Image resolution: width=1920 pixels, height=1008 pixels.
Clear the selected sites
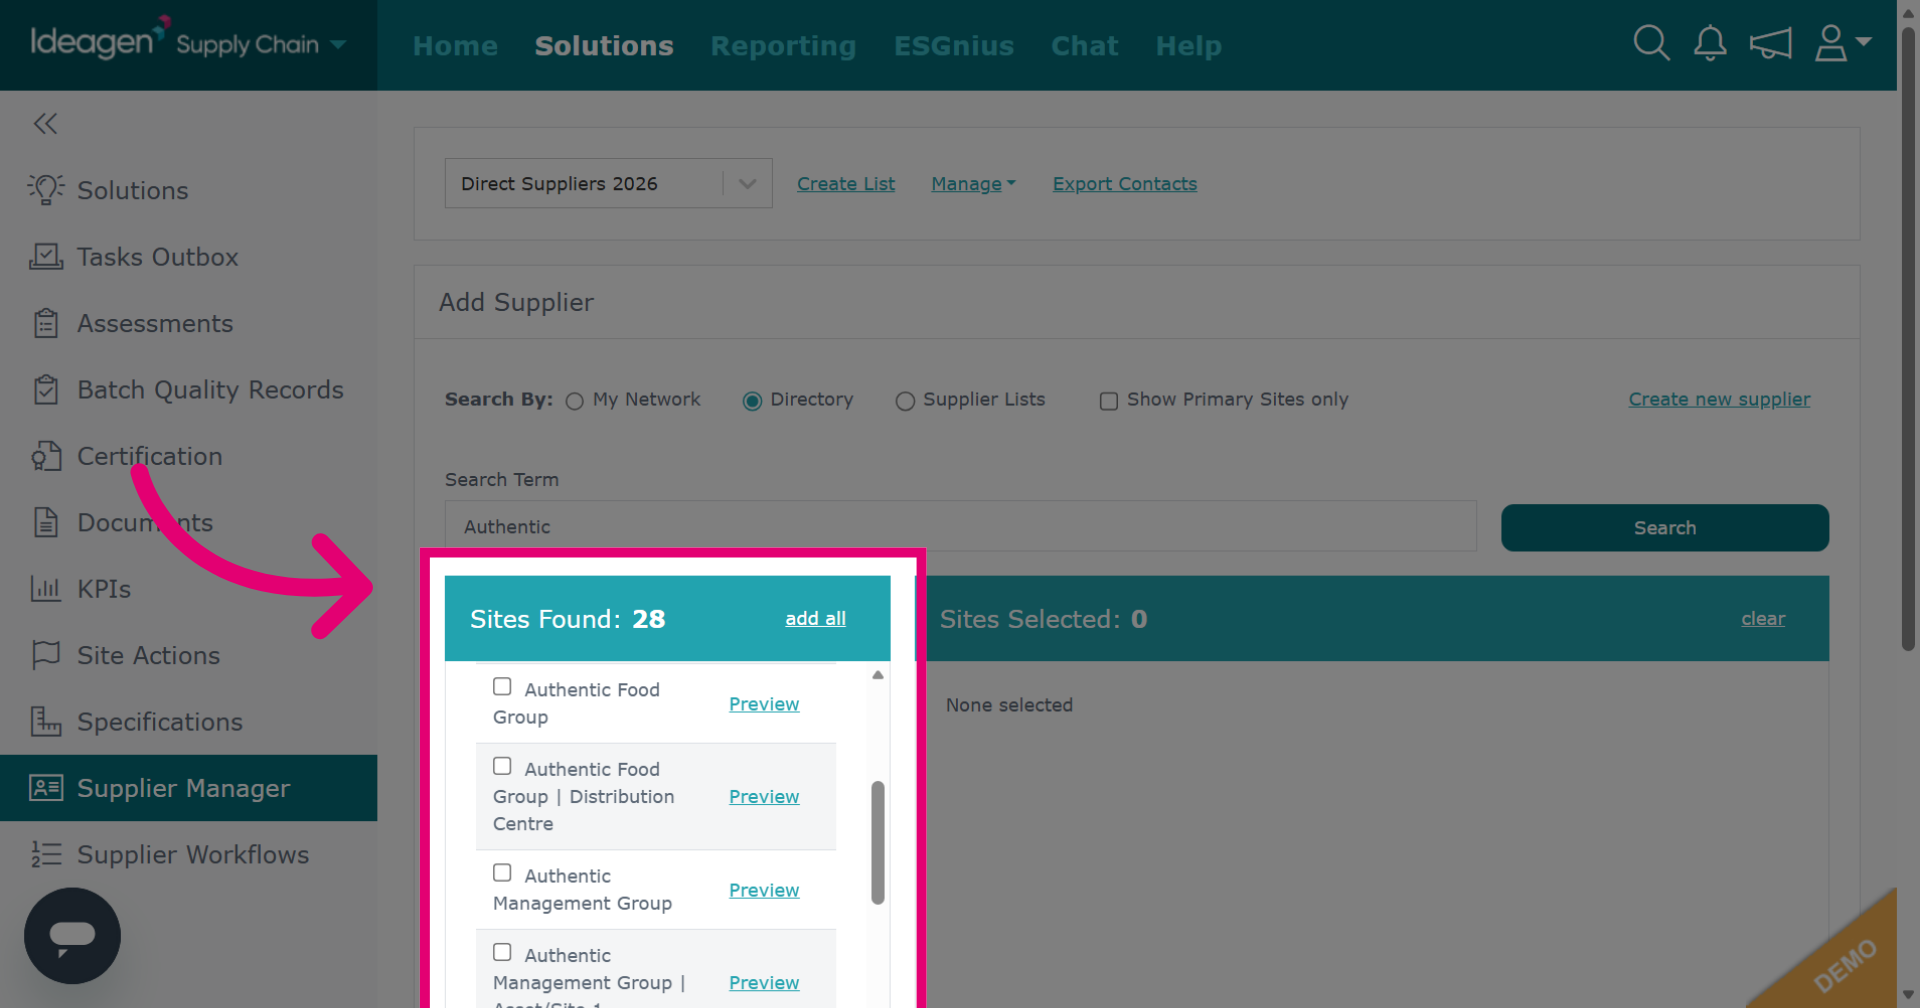tap(1763, 618)
